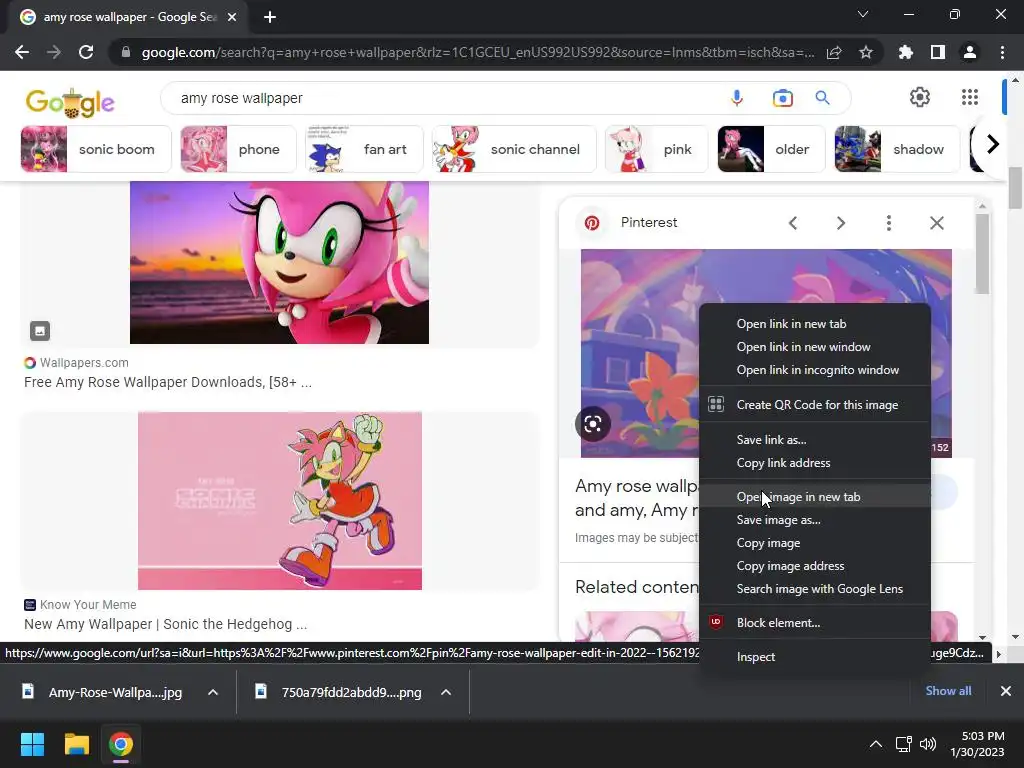Select Copy image from context menu

814,543
